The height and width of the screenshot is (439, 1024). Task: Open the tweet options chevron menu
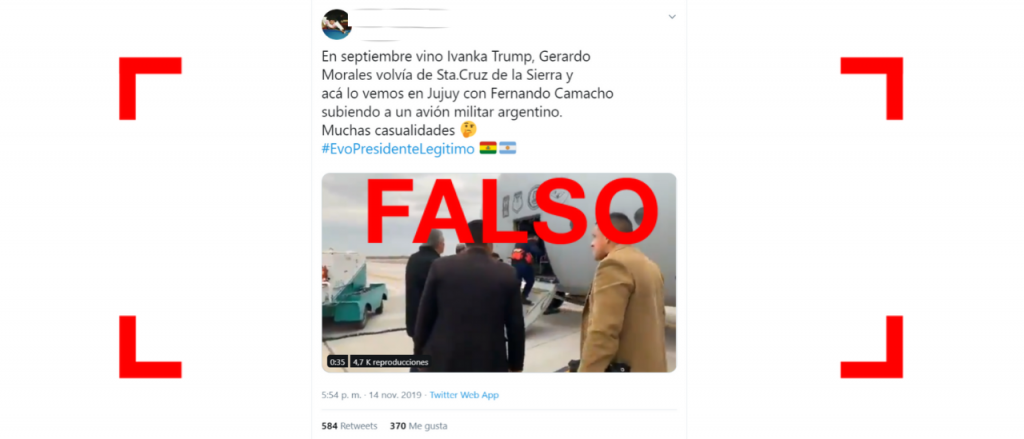[x=672, y=17]
